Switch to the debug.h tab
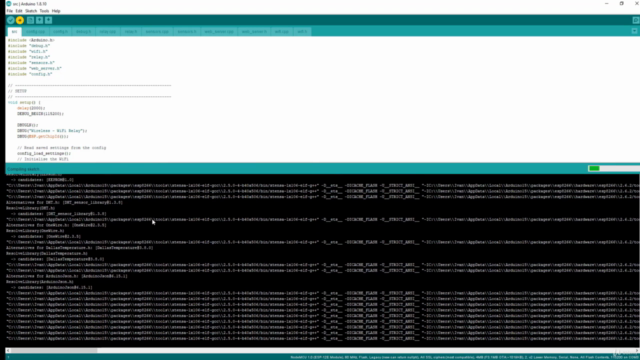The image size is (640, 360). coord(83,31)
